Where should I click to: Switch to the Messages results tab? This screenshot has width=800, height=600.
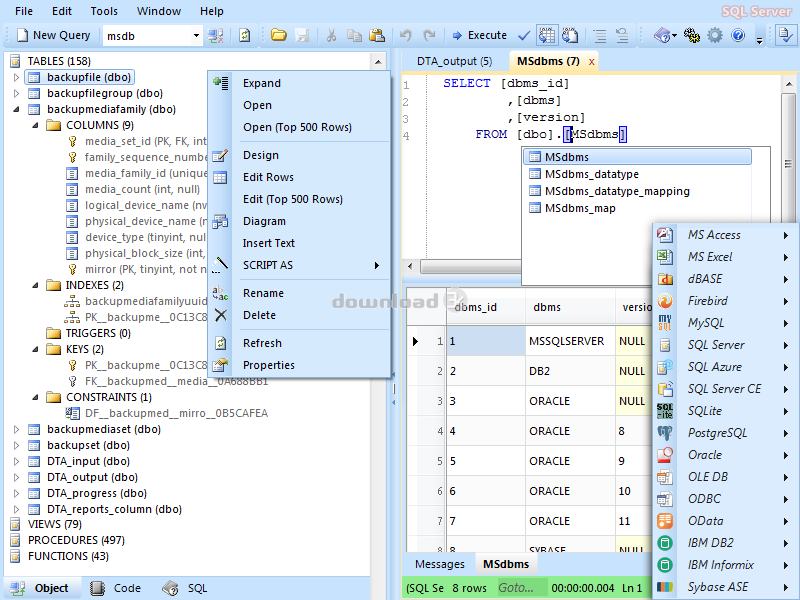(x=440, y=564)
